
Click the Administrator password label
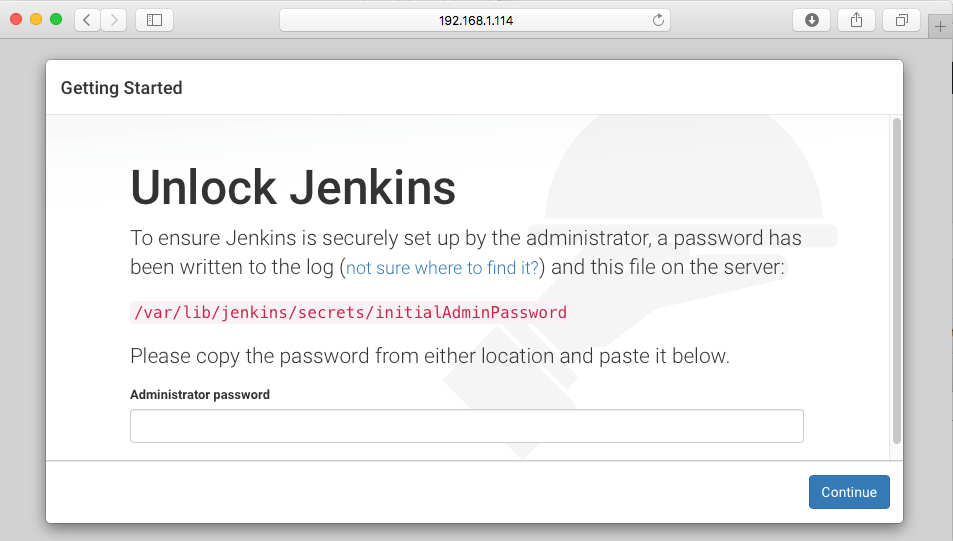point(200,395)
